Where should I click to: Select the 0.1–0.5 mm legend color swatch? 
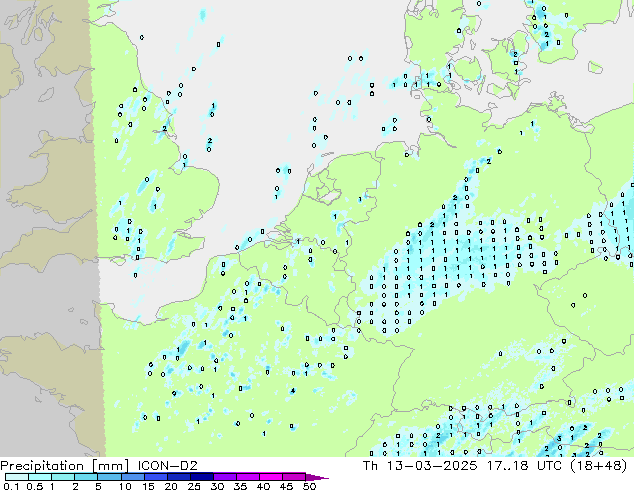(17, 477)
